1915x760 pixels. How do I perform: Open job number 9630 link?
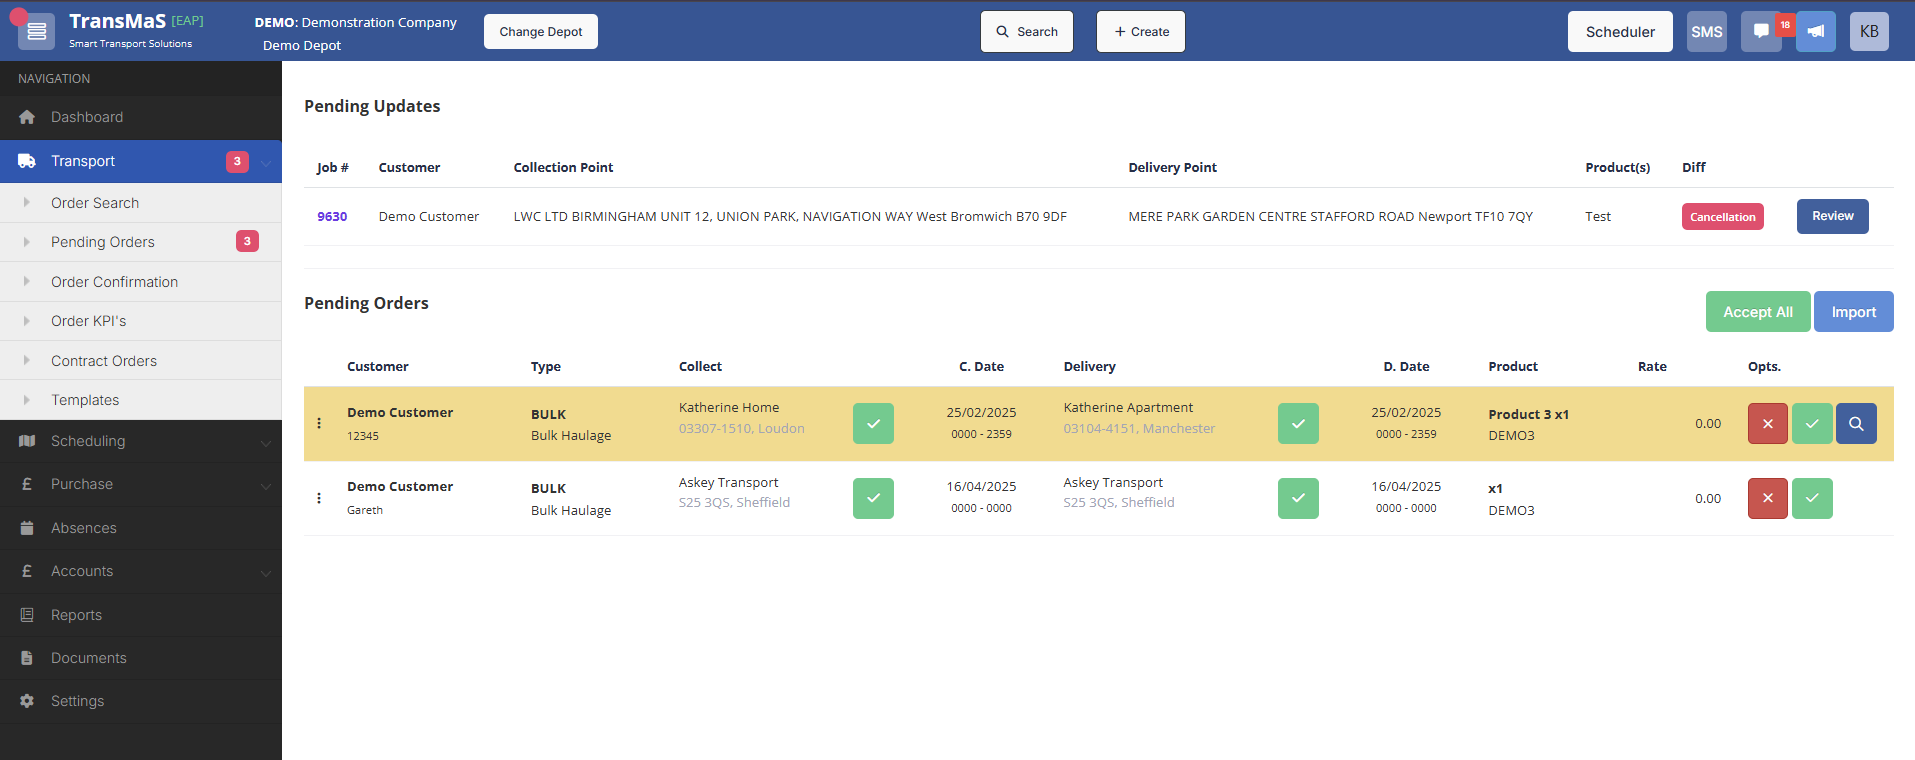(x=332, y=216)
